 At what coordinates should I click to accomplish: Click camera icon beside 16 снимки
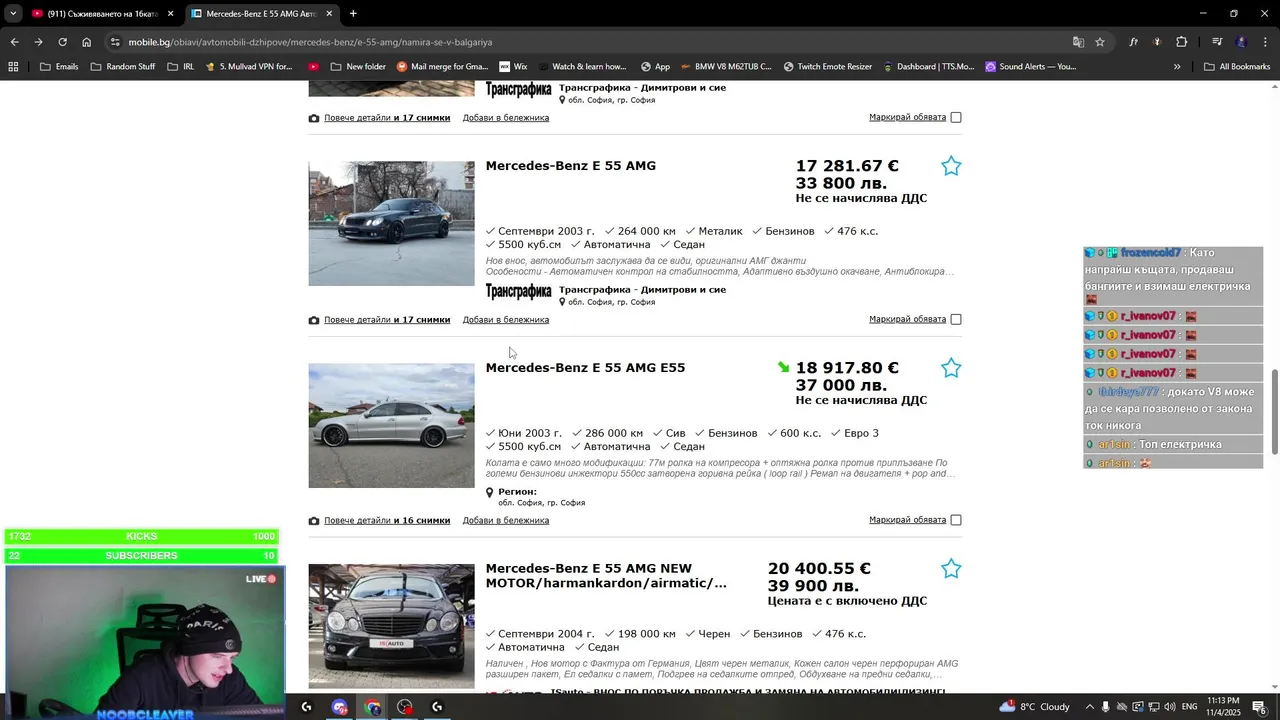[314, 521]
